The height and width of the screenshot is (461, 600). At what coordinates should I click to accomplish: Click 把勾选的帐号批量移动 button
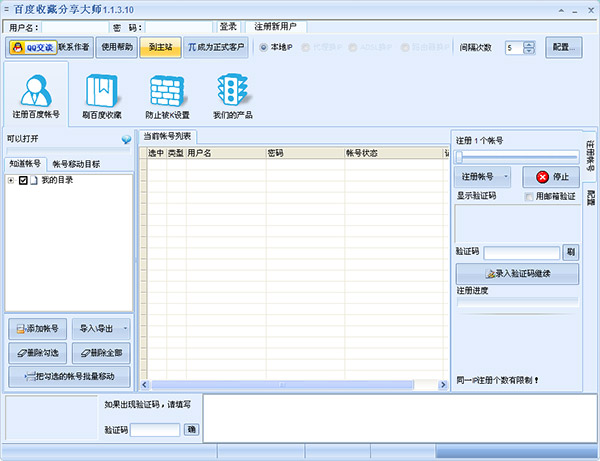pos(69,377)
